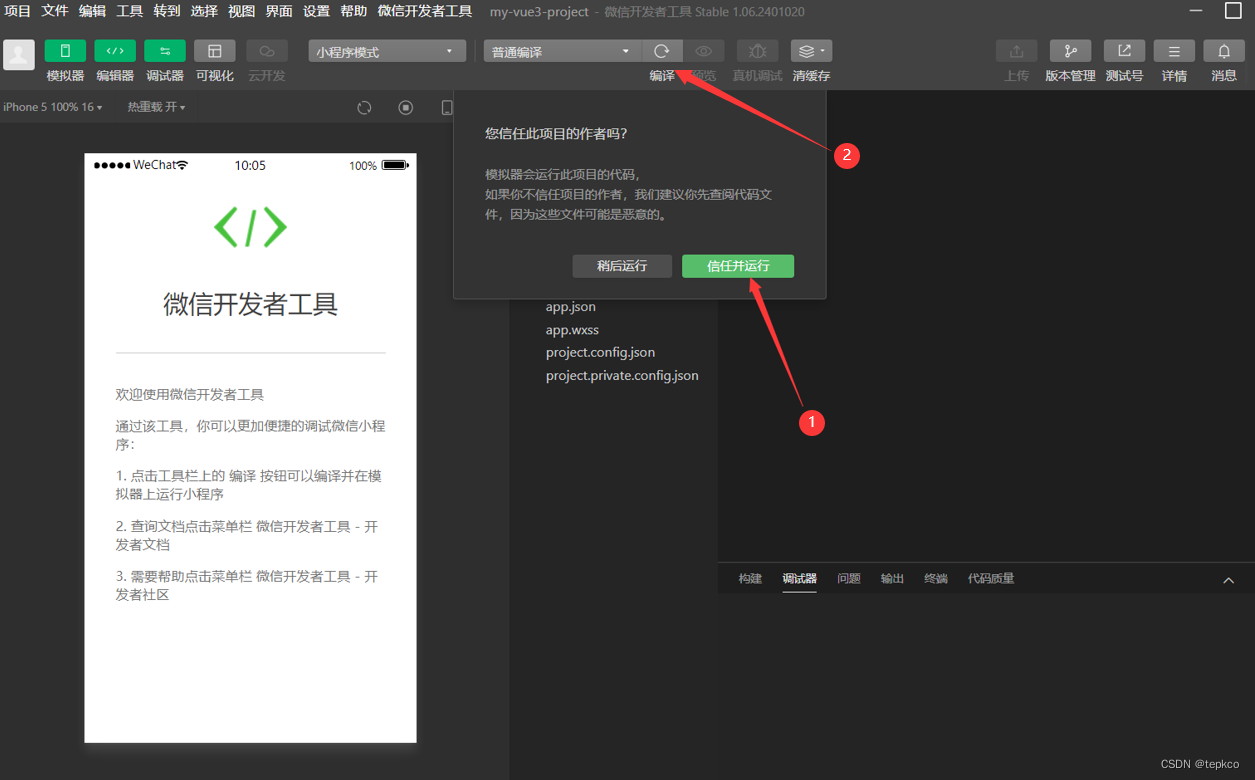Open the 工具 menu

click(130, 11)
